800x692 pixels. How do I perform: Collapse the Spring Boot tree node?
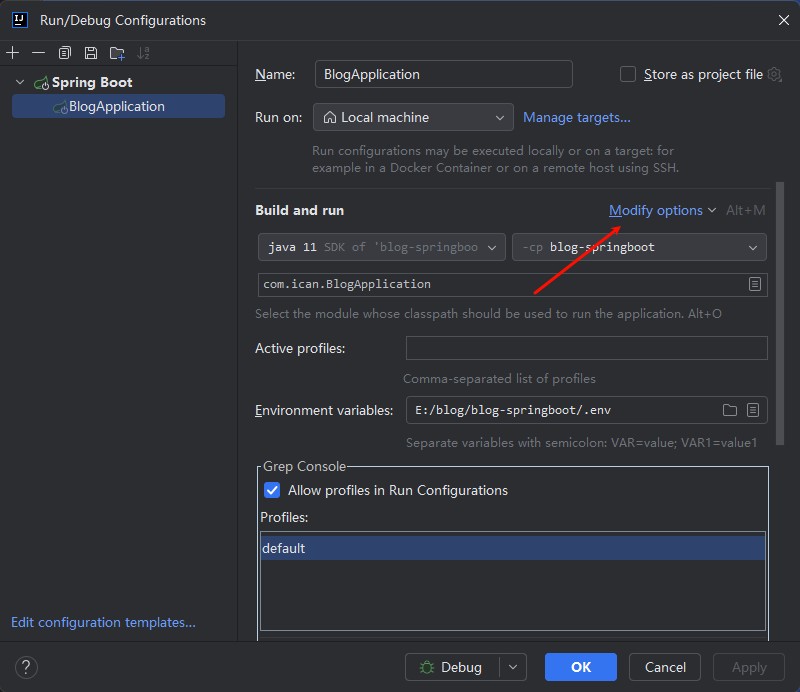coord(20,82)
